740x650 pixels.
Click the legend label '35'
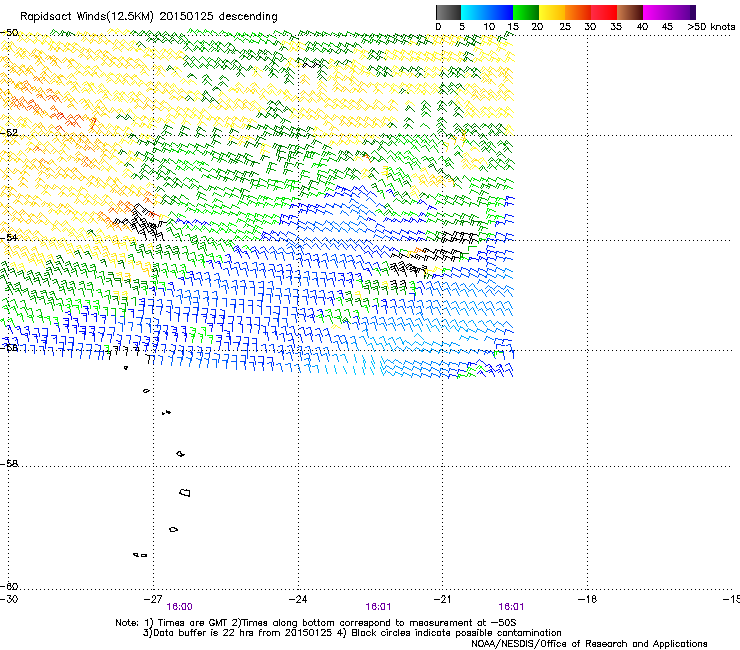(616, 27)
